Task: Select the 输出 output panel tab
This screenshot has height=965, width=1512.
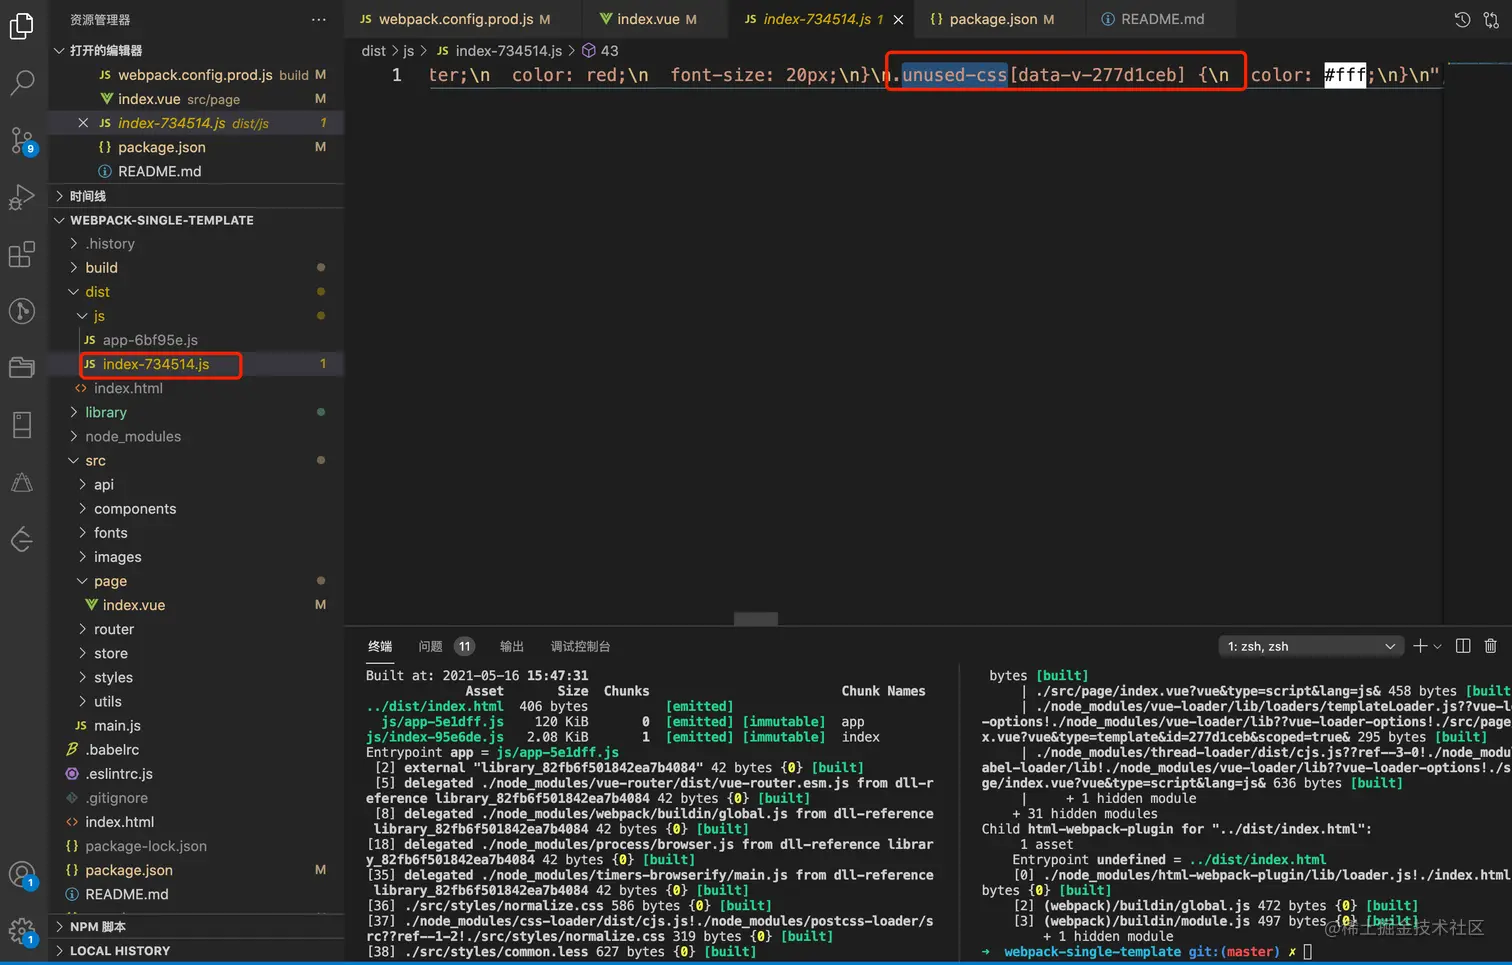Action: pyautogui.click(x=512, y=646)
